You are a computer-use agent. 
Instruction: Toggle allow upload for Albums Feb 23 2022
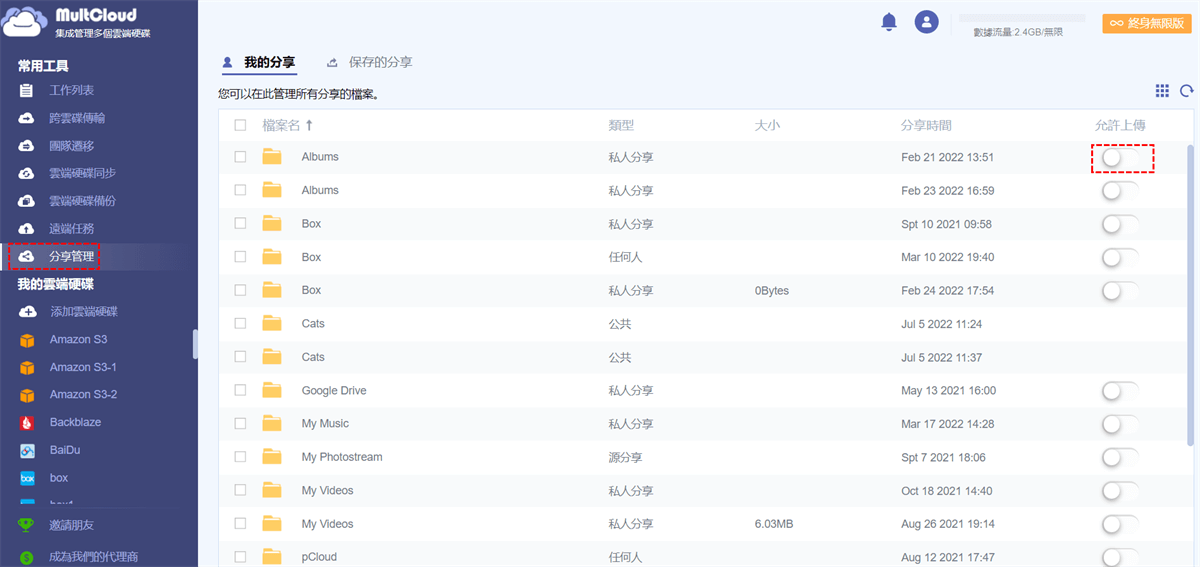1120,191
